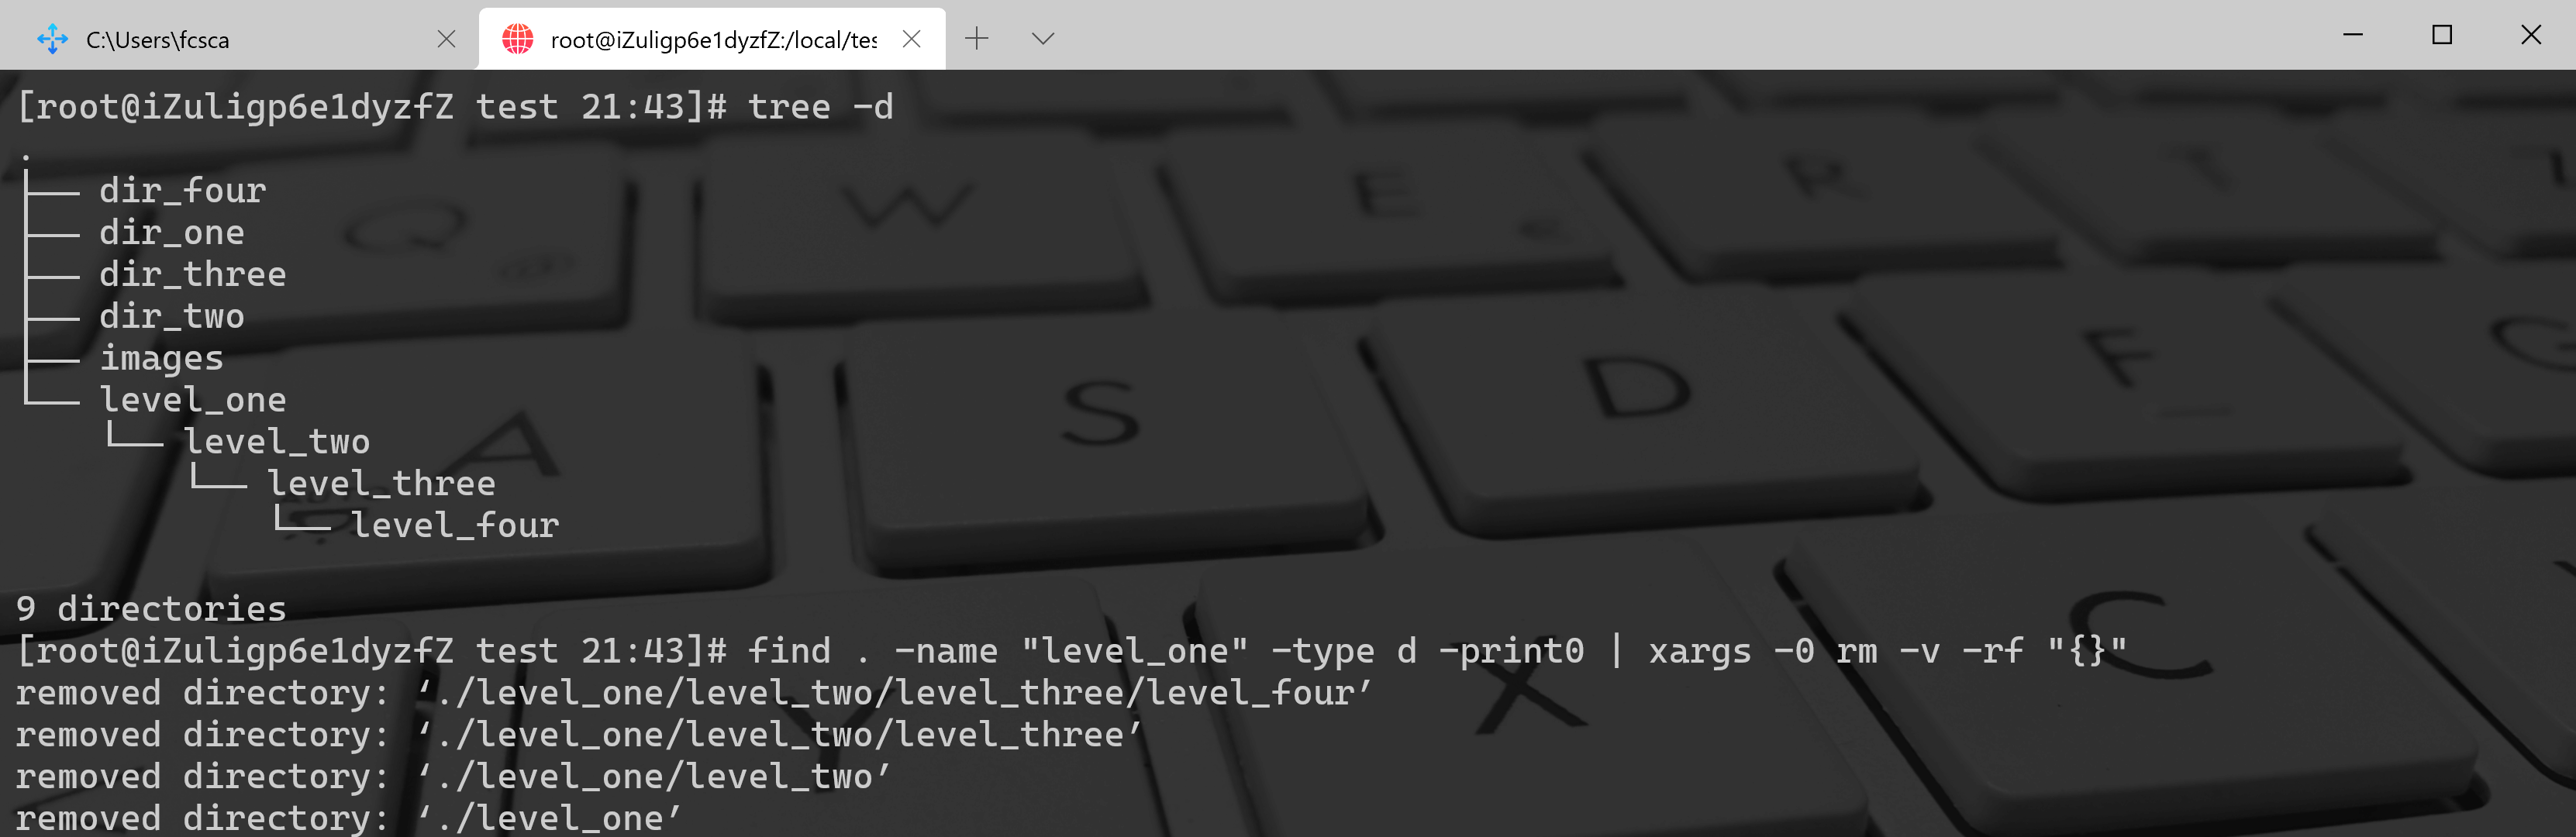Minimize the terminal window
The height and width of the screenshot is (837, 2576).
click(x=2352, y=35)
